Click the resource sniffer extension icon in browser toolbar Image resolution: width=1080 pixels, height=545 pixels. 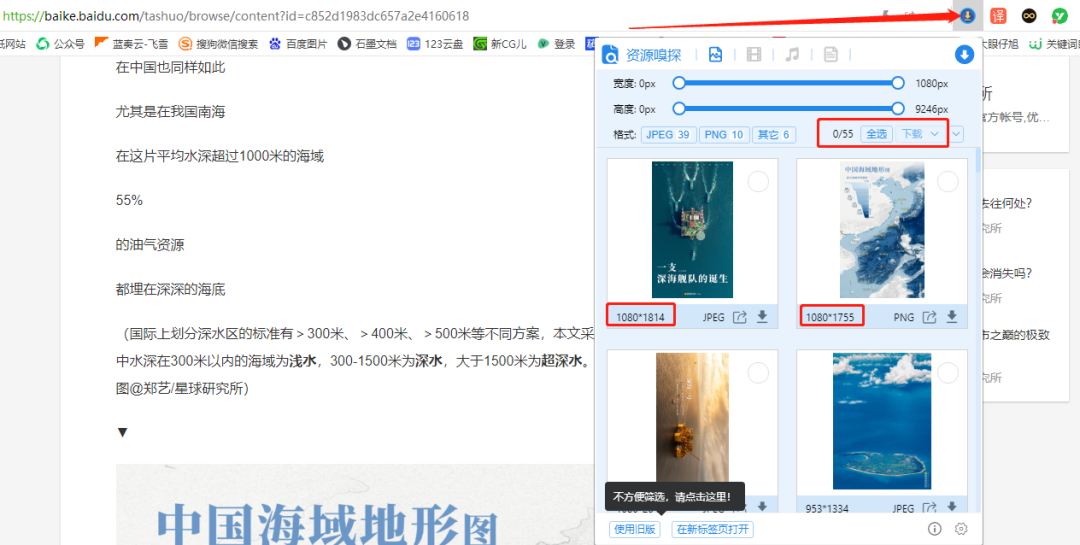coord(967,16)
